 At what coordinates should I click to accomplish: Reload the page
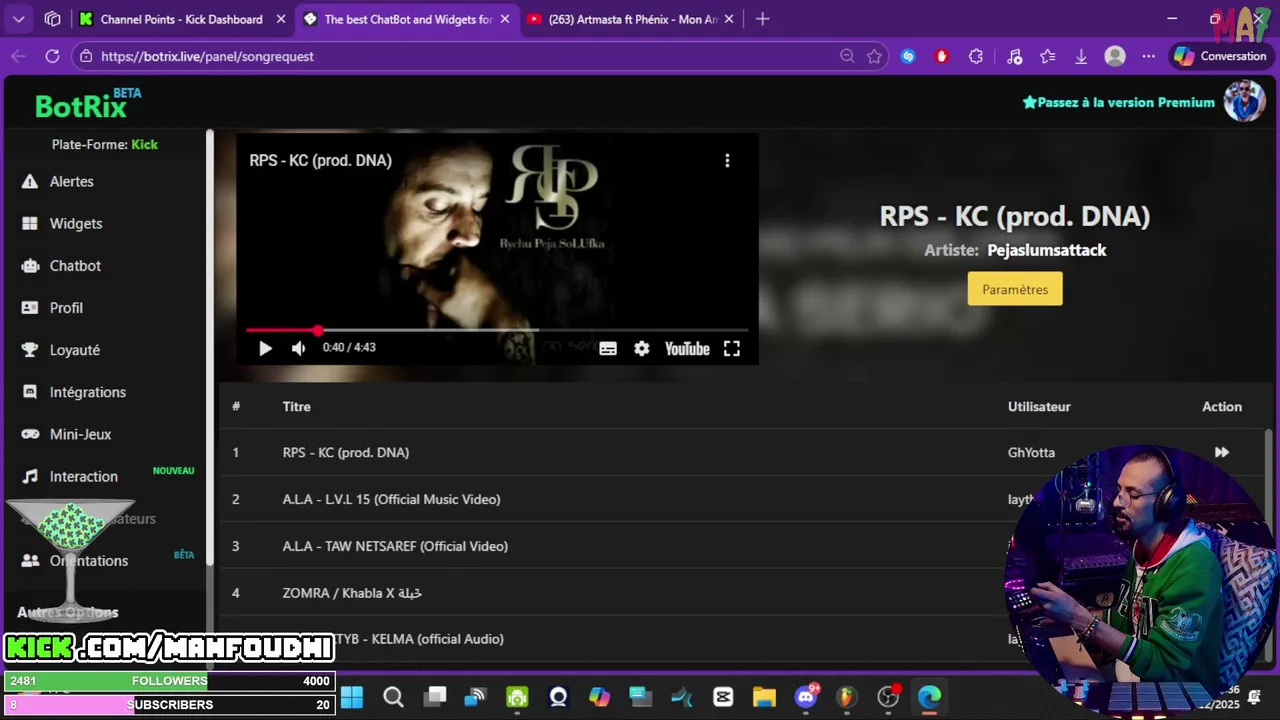[x=52, y=56]
